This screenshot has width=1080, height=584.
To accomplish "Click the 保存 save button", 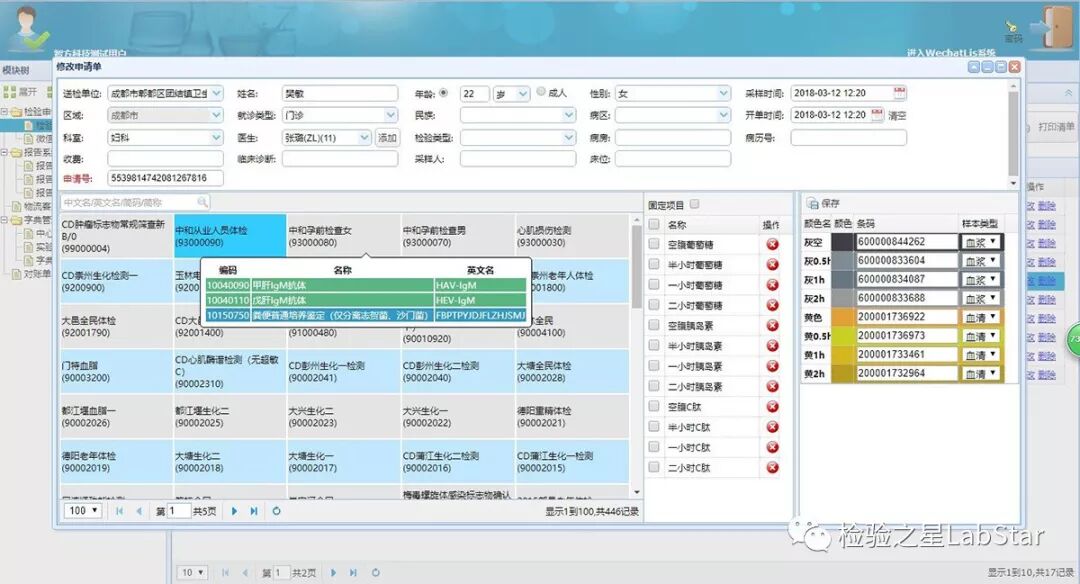I will (x=823, y=203).
